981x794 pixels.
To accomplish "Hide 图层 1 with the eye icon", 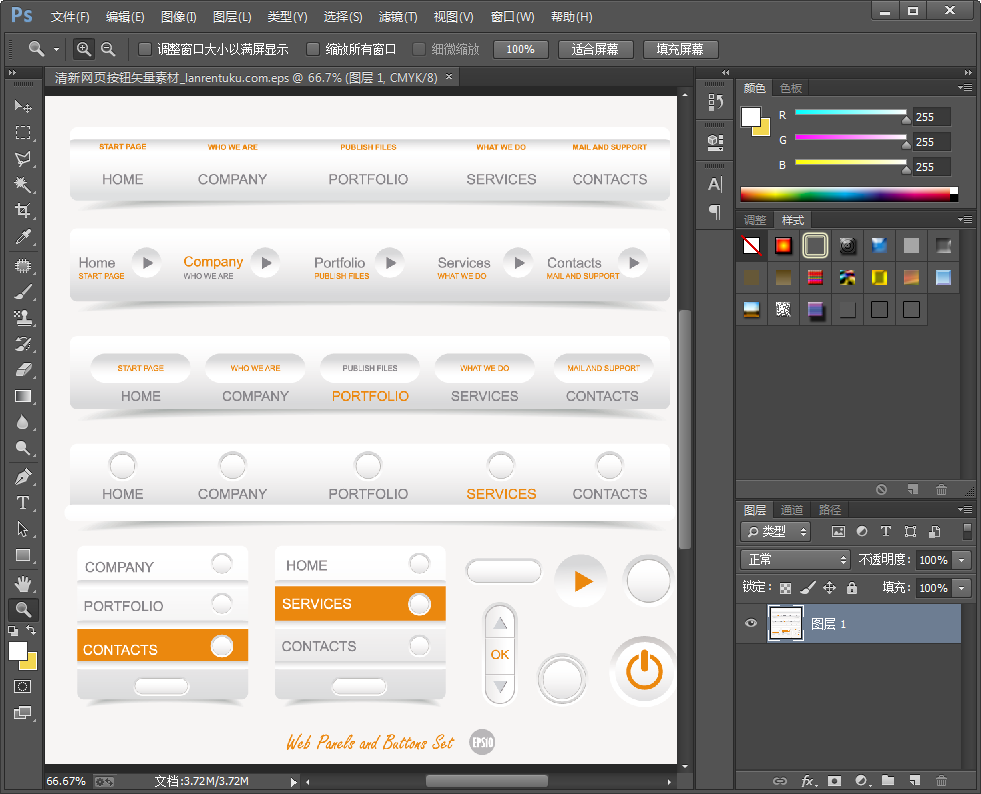I will [x=751, y=623].
